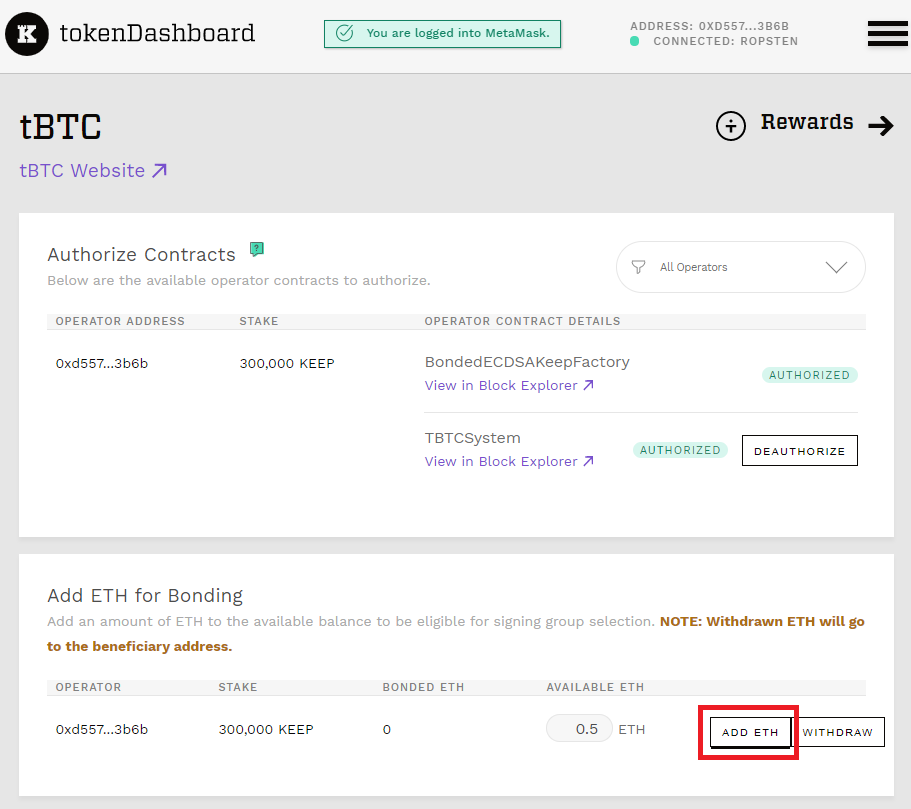
Task: Expand the operators filter chevron
Action: tap(836, 267)
